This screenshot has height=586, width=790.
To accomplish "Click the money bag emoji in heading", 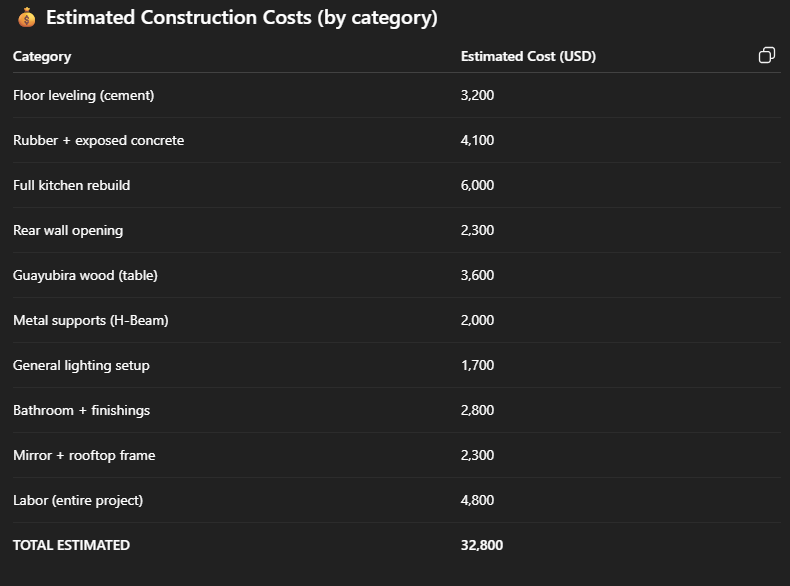I will (26, 18).
